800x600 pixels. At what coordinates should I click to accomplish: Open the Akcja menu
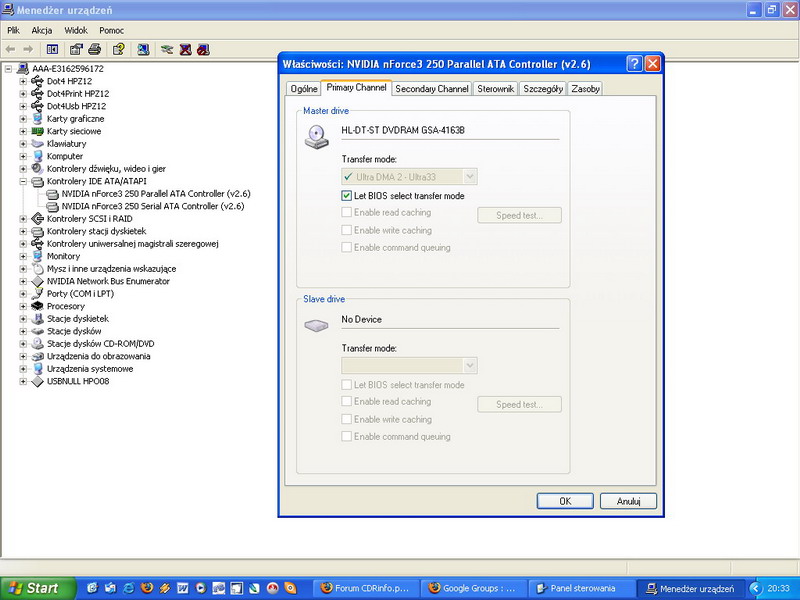[42, 31]
